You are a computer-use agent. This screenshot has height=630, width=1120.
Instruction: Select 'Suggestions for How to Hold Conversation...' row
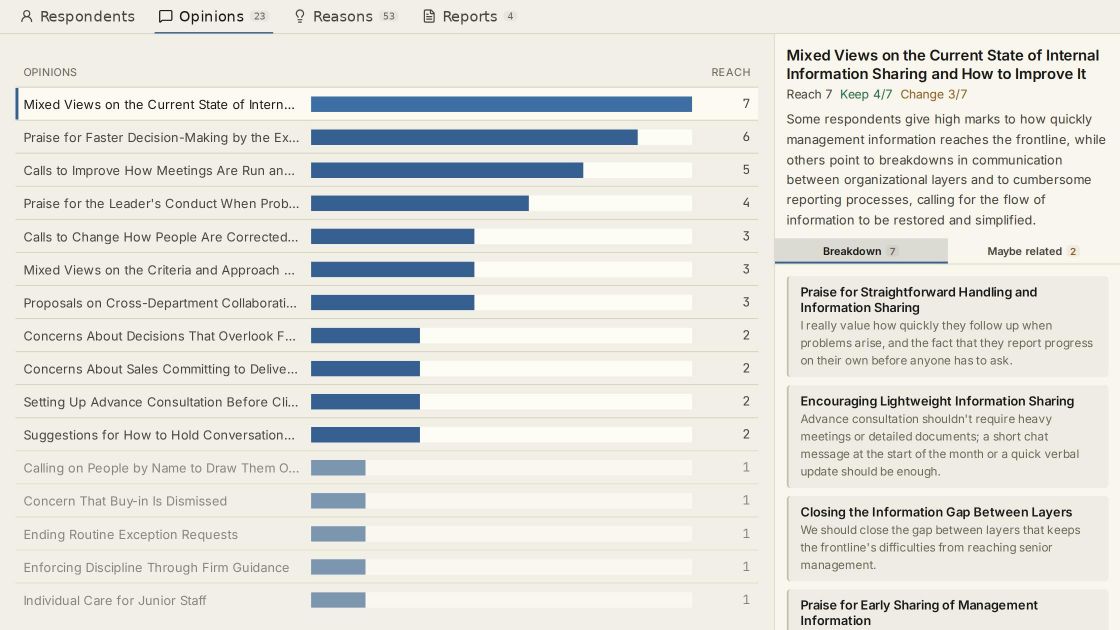point(386,434)
